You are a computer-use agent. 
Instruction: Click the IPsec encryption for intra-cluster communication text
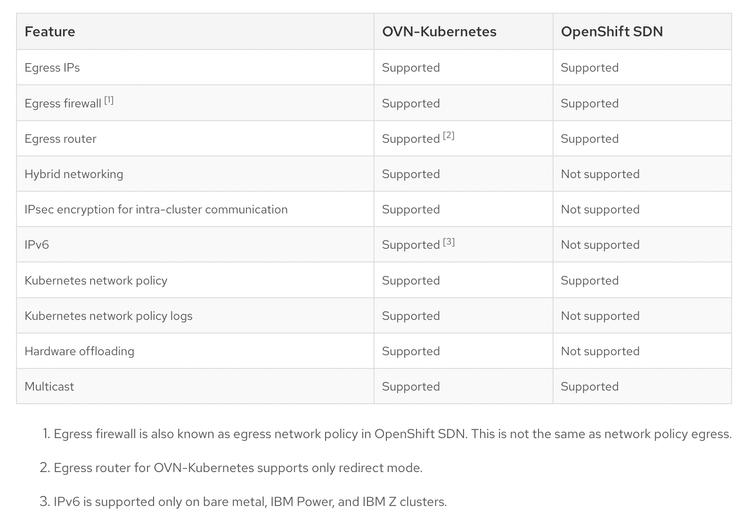pyautogui.click(x=156, y=210)
